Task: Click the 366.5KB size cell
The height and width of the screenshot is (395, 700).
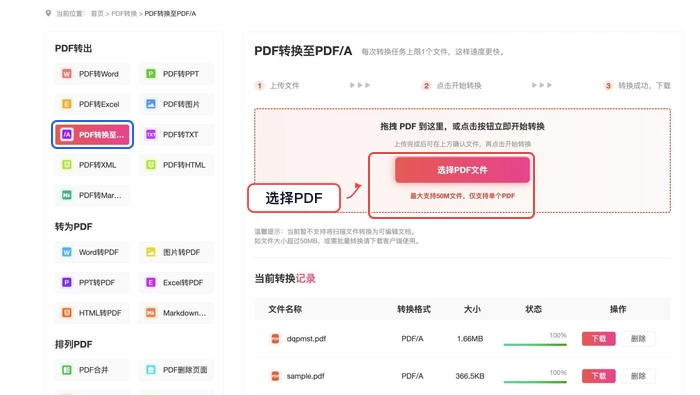Action: tap(470, 376)
